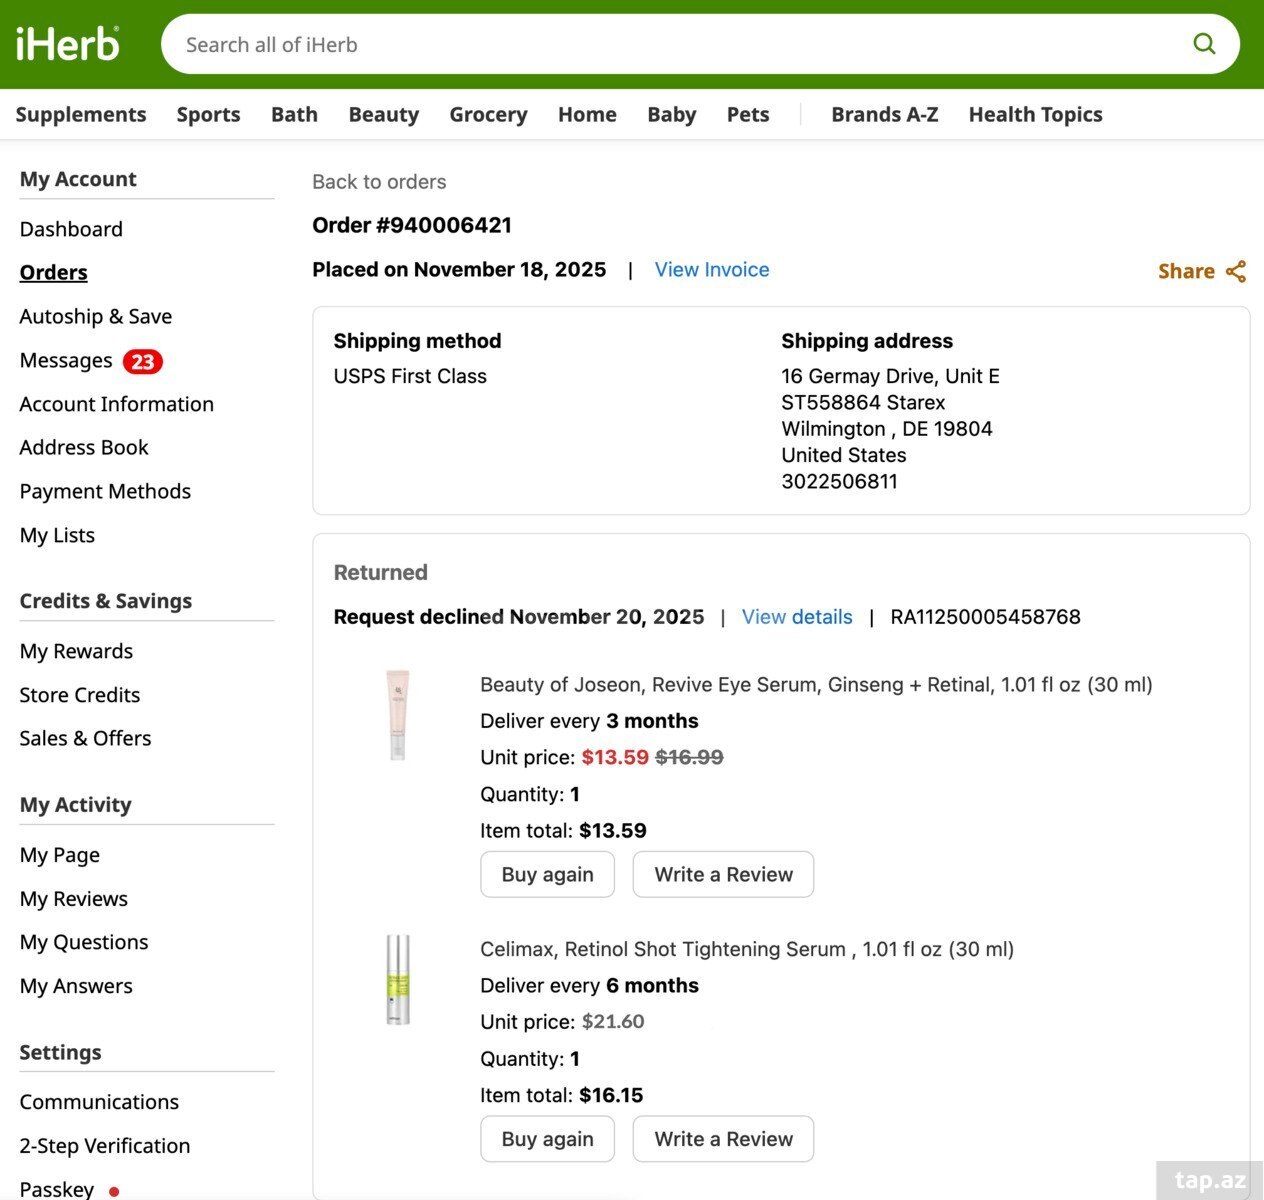Open Passkey settings
The height and width of the screenshot is (1200, 1264).
(x=57, y=1189)
